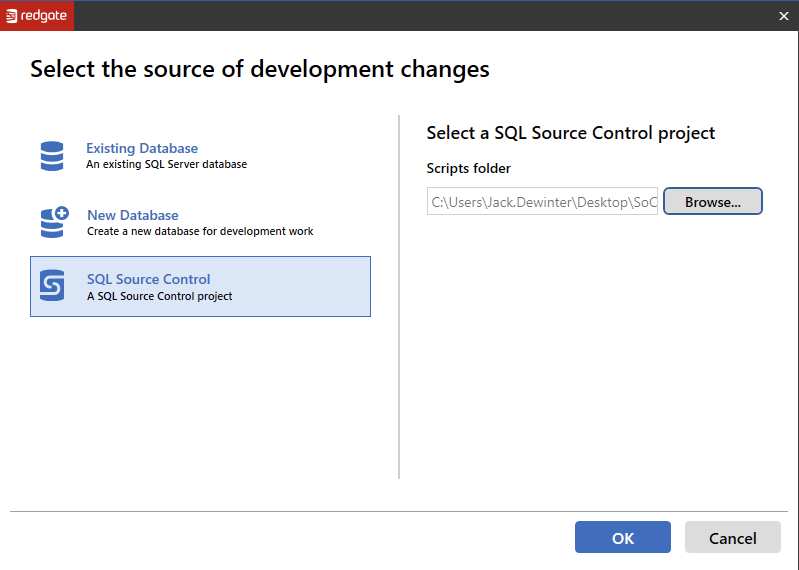Click the SQL Source Control icon
799x570 pixels.
(52, 286)
